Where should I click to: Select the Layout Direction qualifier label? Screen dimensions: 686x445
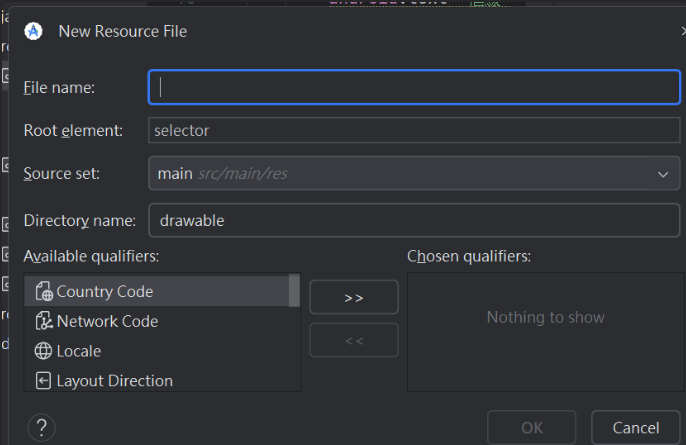[x=114, y=381]
